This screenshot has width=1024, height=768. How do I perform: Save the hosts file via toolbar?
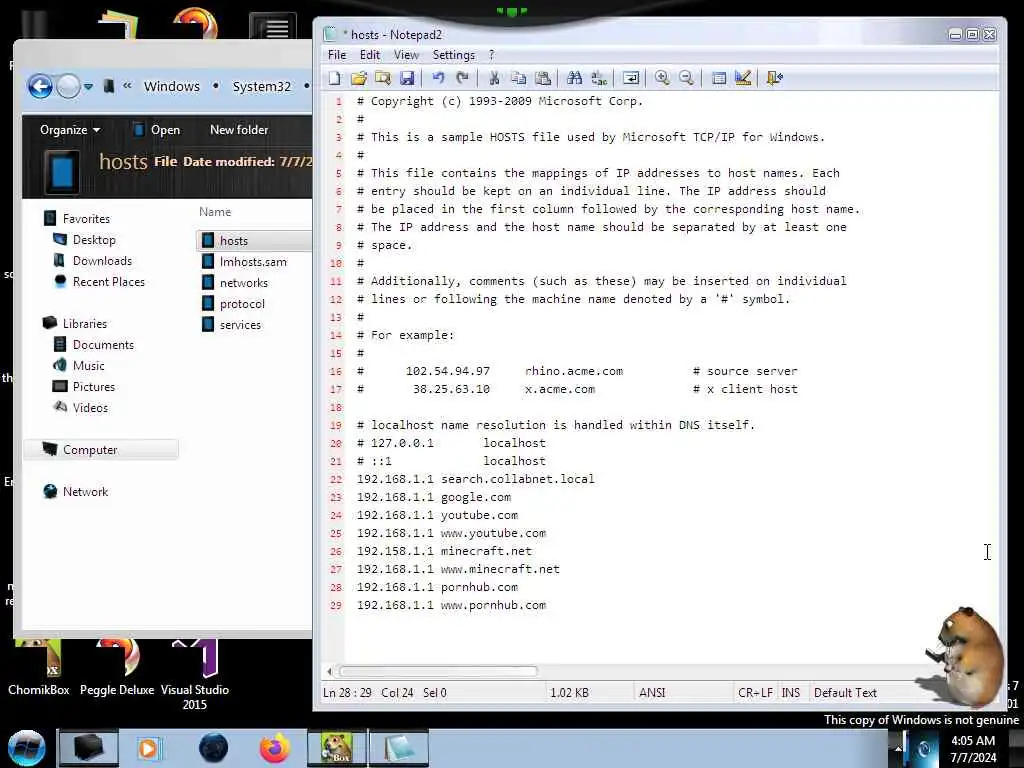(x=407, y=78)
